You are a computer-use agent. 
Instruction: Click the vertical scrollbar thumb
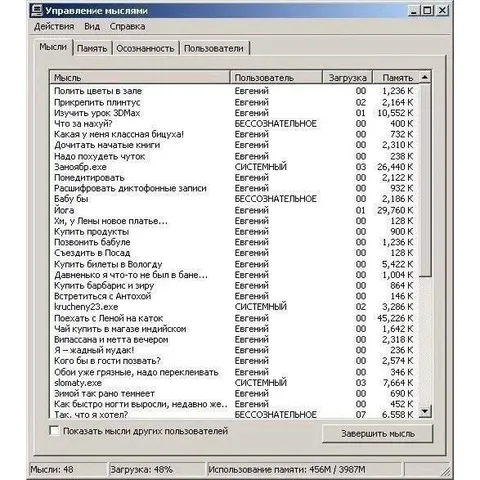(x=425, y=180)
